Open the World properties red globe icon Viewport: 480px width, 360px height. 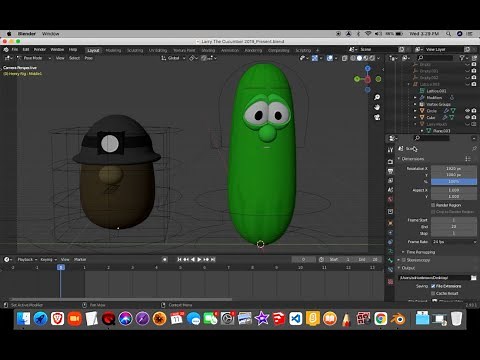click(390, 199)
